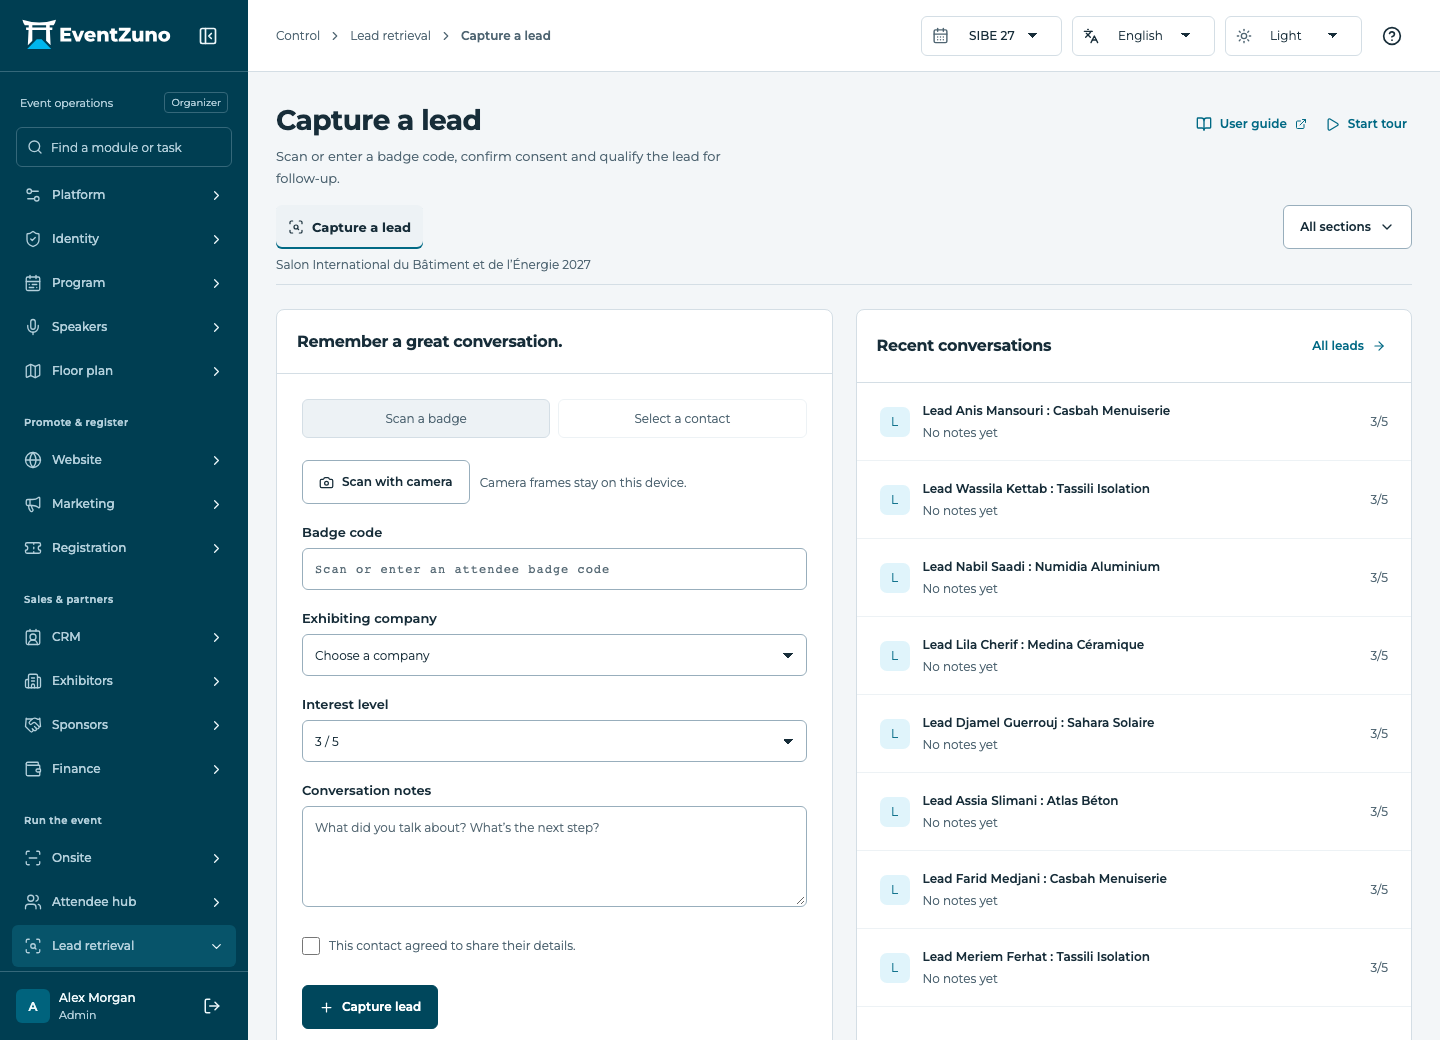Screen dimensions: 1440x1040
Task: Click the Platform sidebar icon
Action: point(33,195)
